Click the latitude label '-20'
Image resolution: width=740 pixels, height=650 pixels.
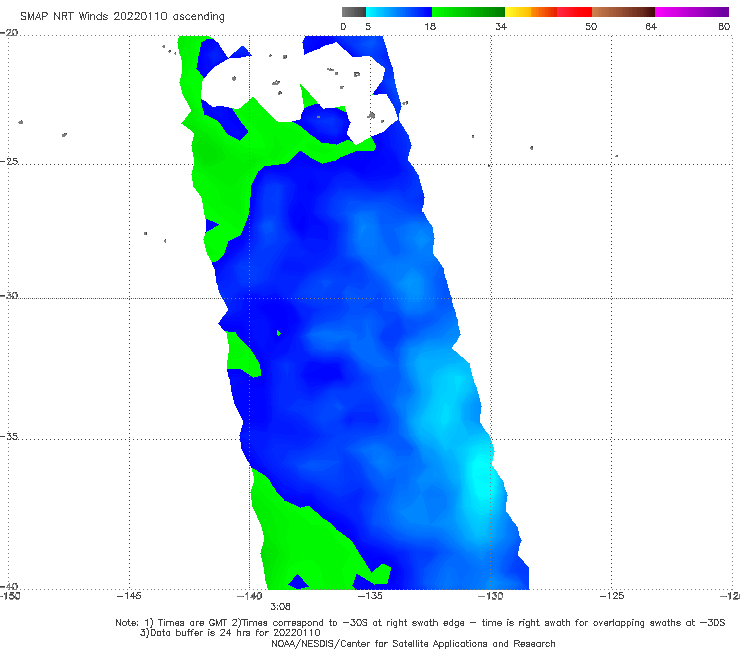coord(9,33)
